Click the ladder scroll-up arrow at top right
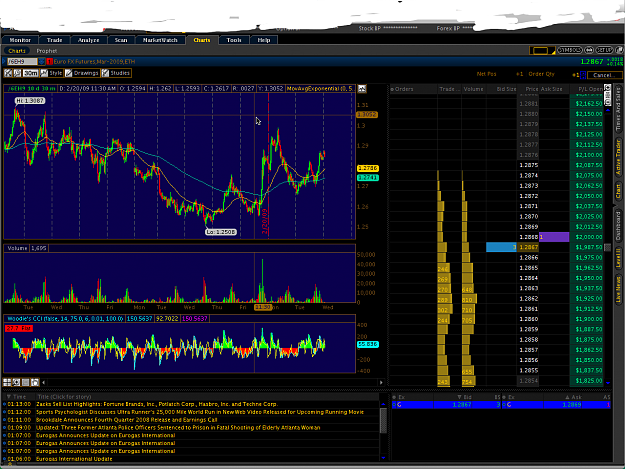 [608, 110]
